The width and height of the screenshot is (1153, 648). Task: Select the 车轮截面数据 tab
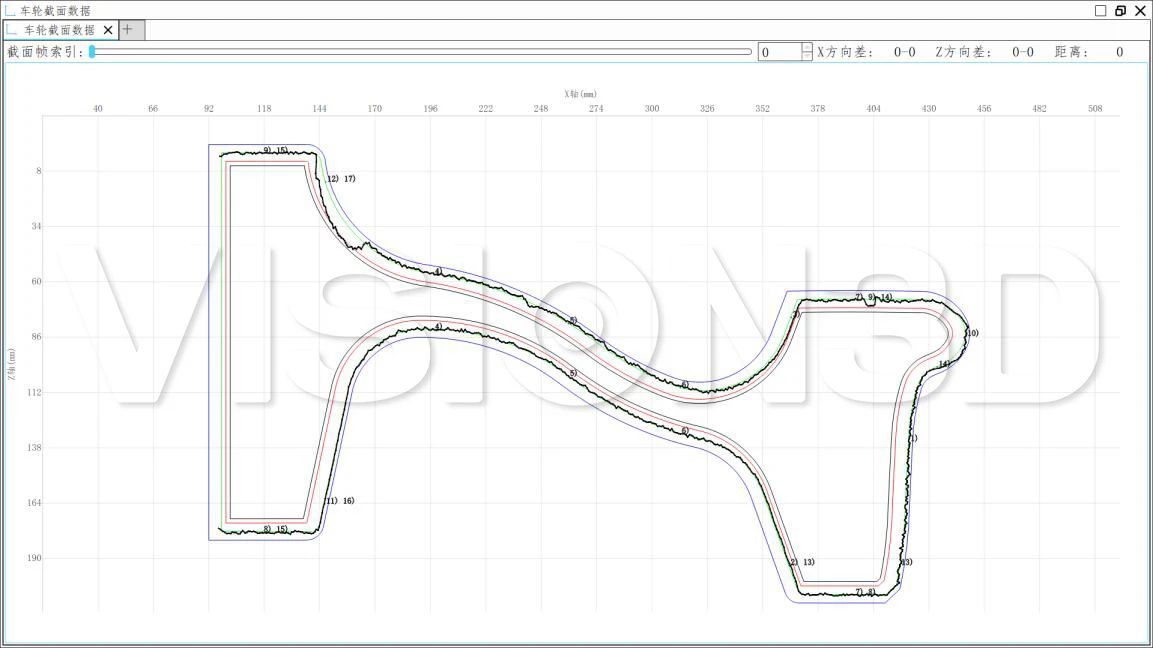tap(58, 30)
